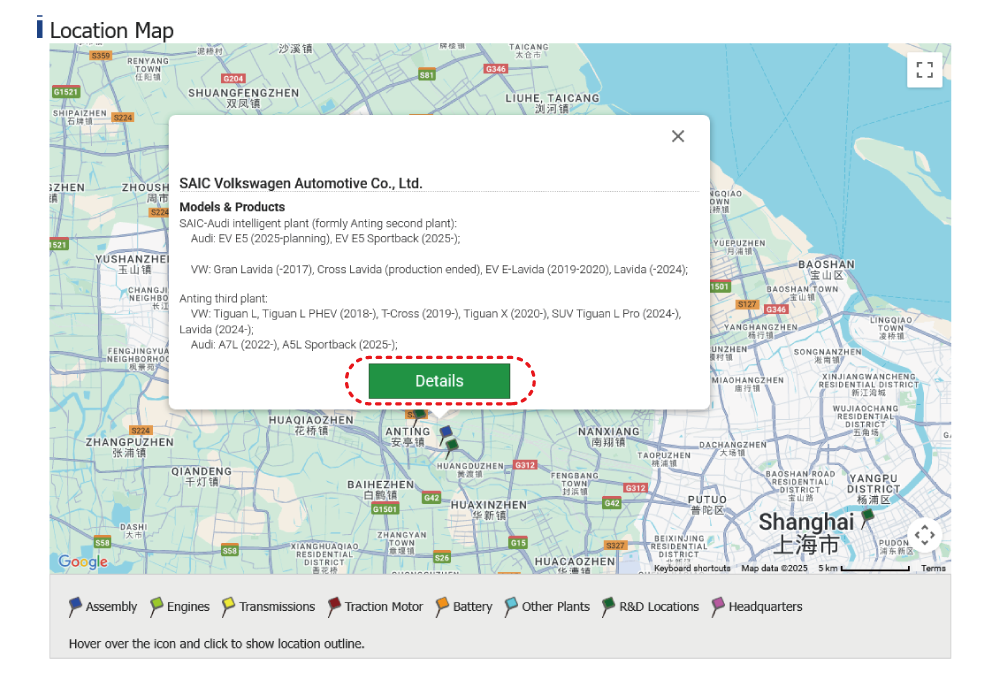Open Keyboard shortcuts link
1000x691 pixels.
[x=692, y=568]
